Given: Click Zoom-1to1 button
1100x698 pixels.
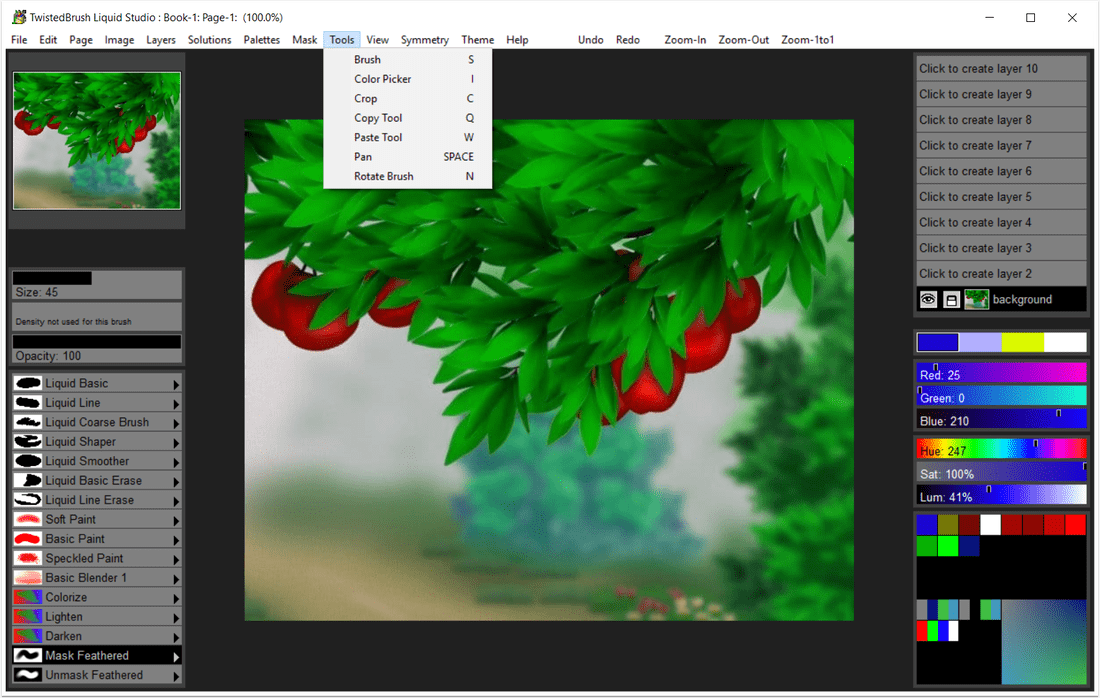Looking at the screenshot, I should (807, 40).
